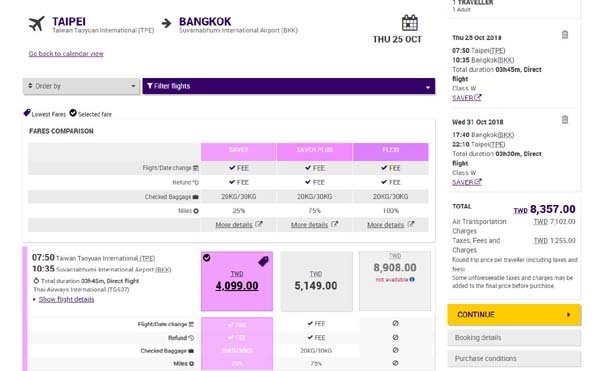Click unavailable icon in Flexi Miles row
The height and width of the screenshot is (371, 600).
click(395, 363)
